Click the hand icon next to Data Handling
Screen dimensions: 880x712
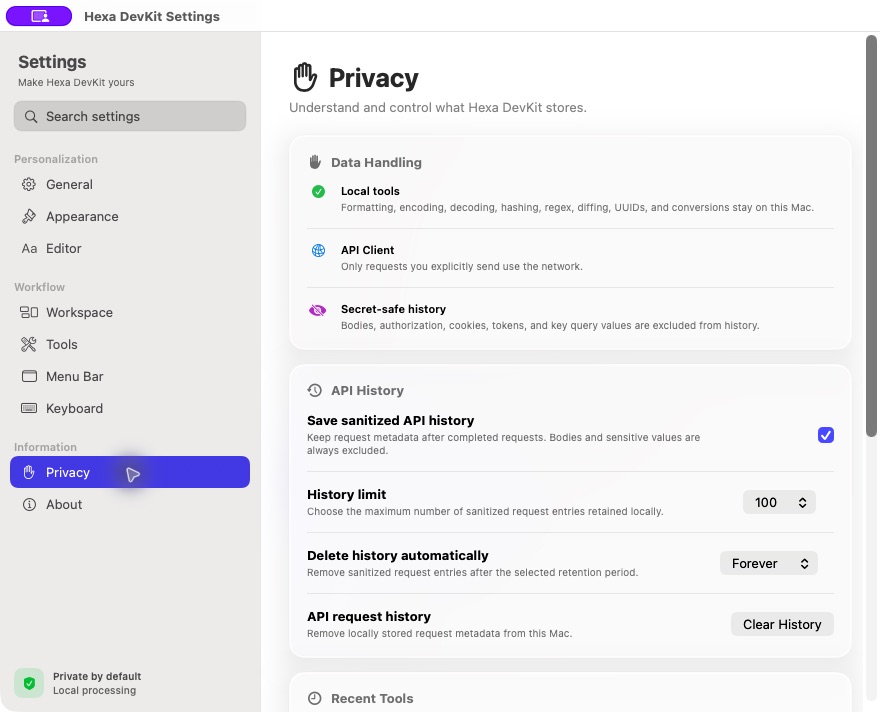pos(315,162)
